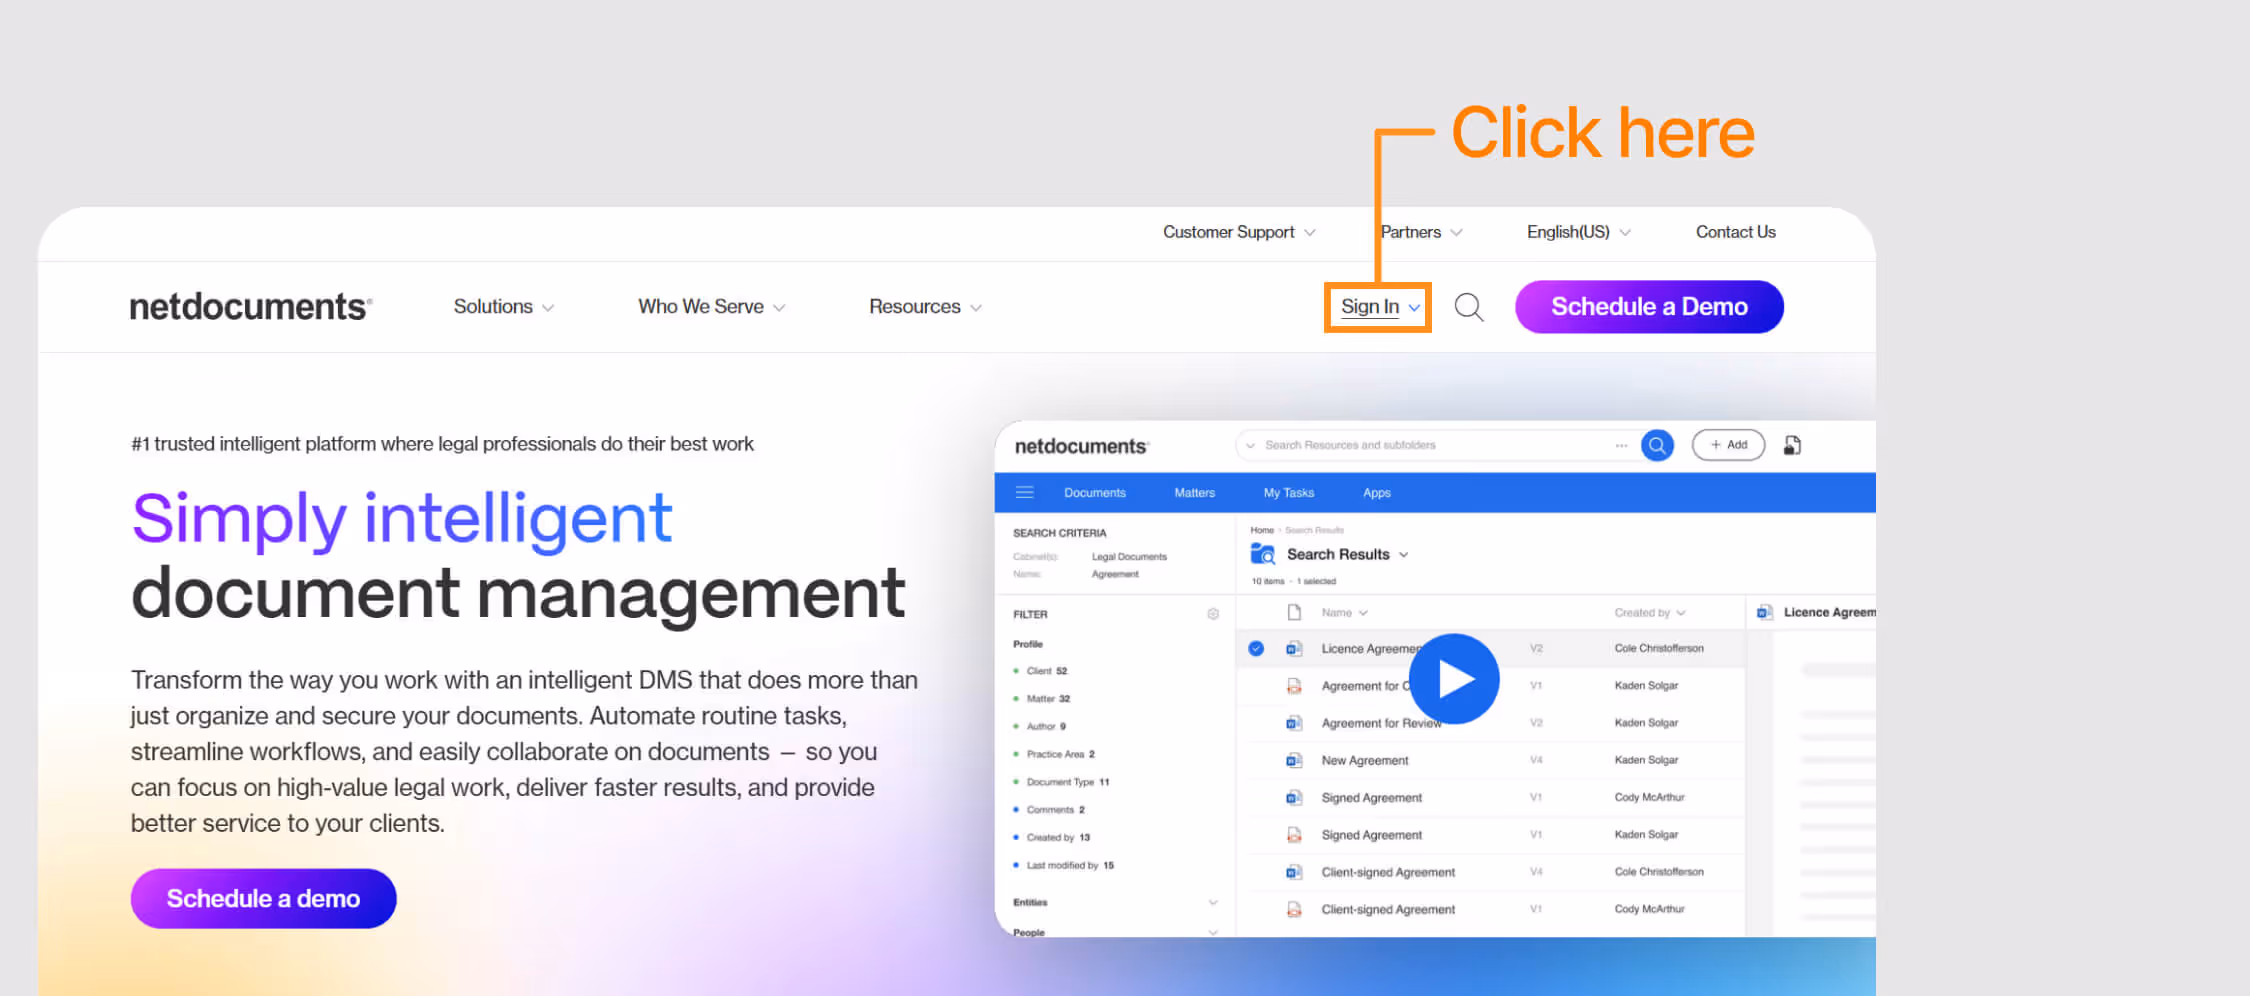Click the Search Results folder icon
The image size is (2250, 996).
pyautogui.click(x=1263, y=554)
